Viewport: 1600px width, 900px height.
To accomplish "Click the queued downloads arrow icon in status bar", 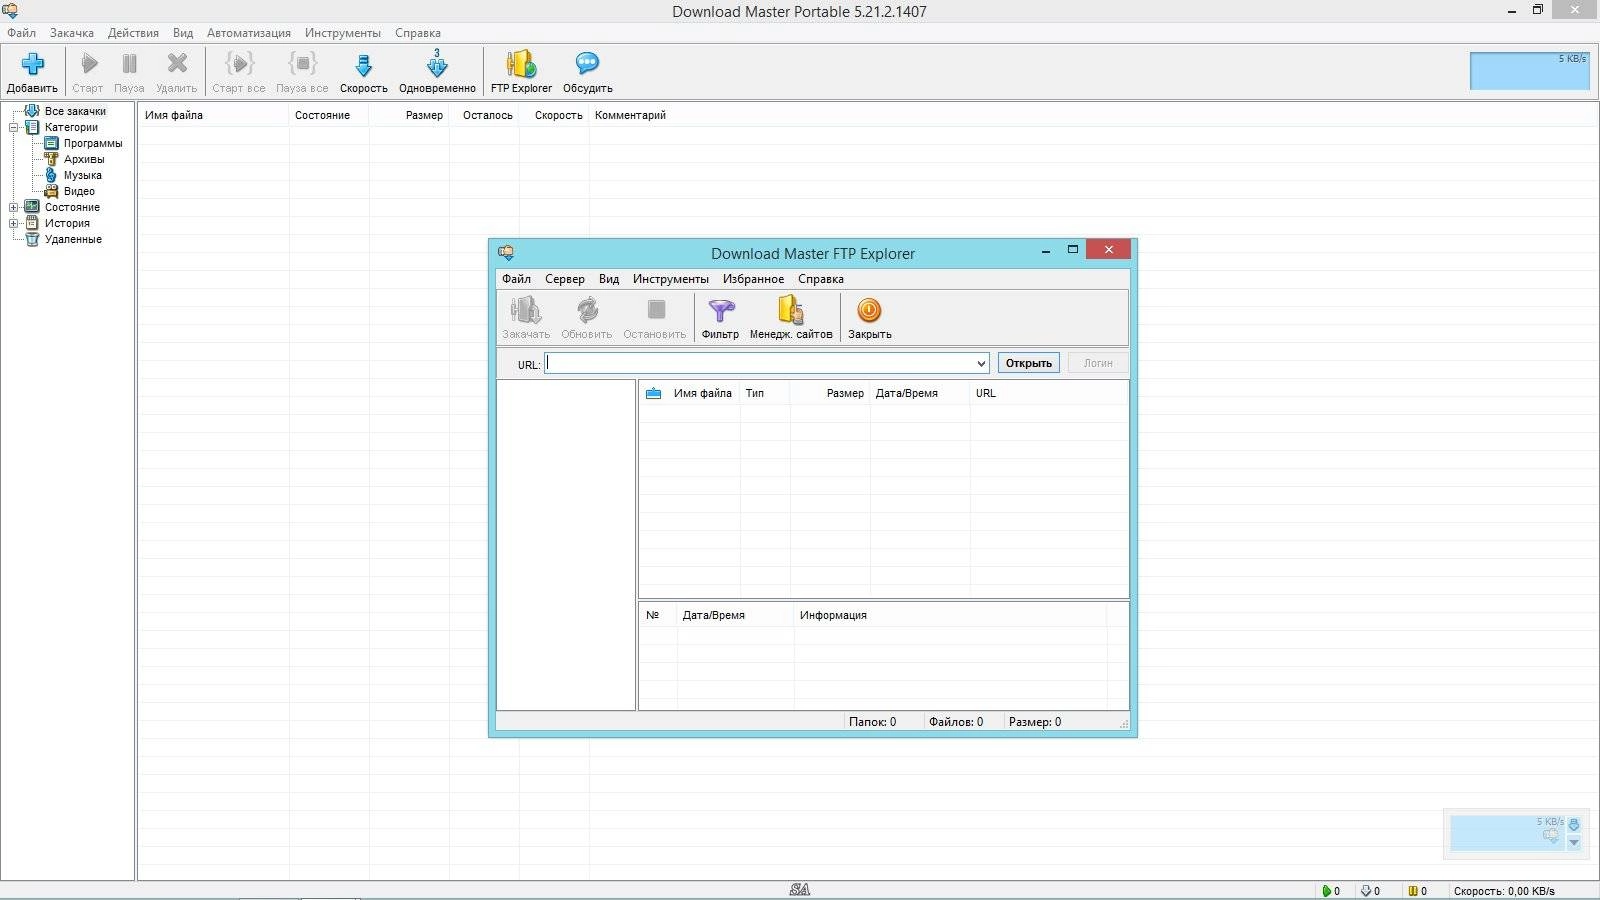I will (x=1366, y=891).
